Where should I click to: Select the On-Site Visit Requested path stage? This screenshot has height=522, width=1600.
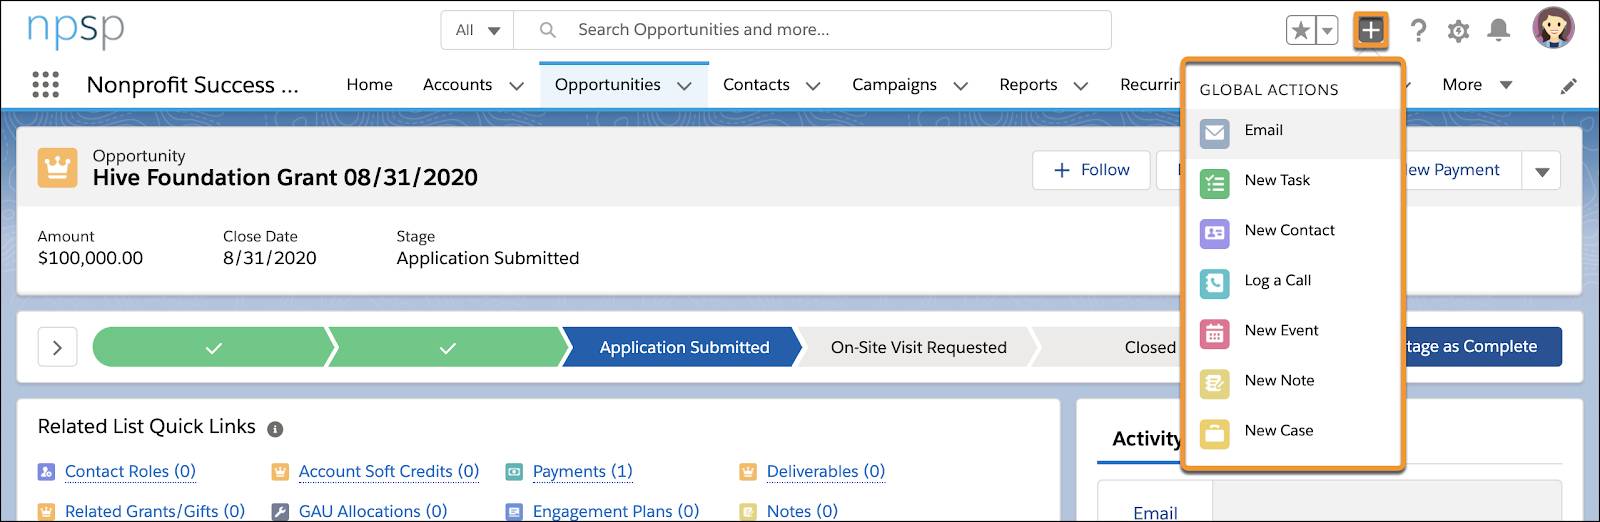click(918, 347)
